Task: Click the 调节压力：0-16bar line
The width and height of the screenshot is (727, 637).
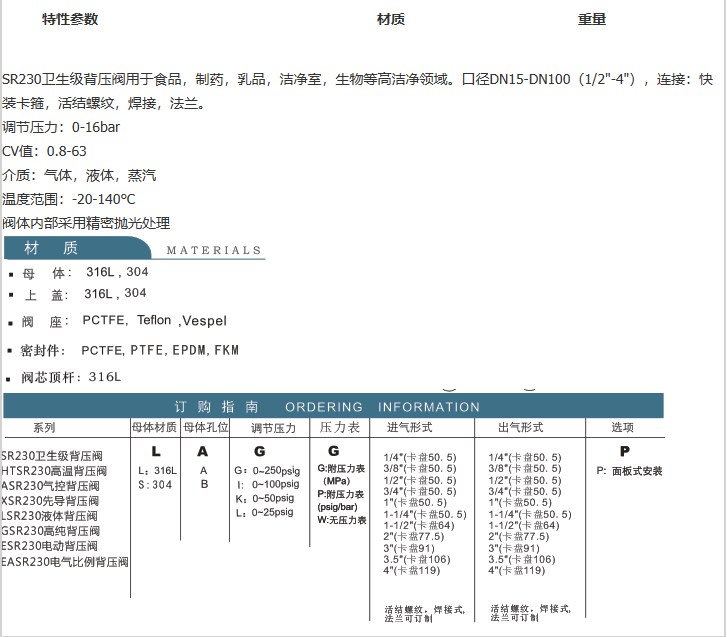Action: click(x=61, y=127)
